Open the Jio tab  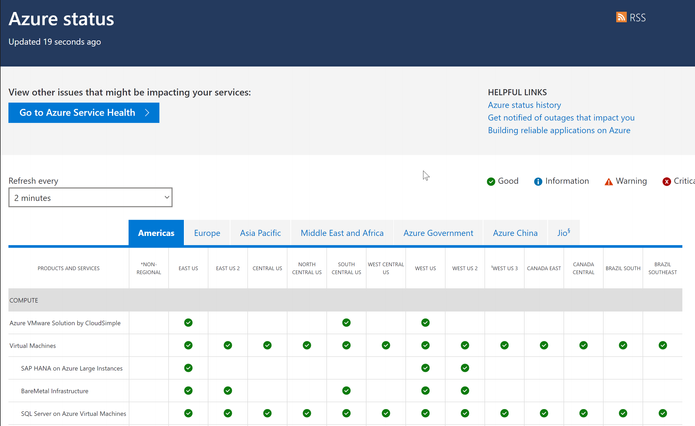coord(564,233)
